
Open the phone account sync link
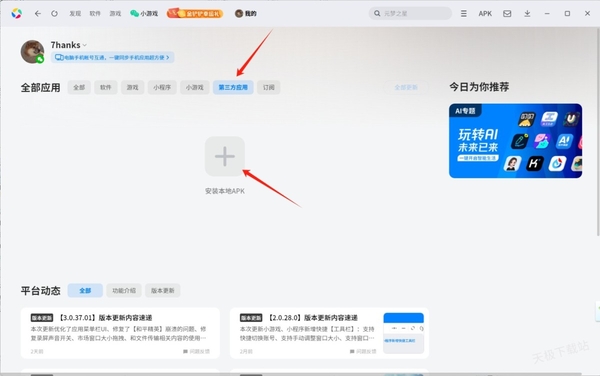pyautogui.click(x=112, y=57)
